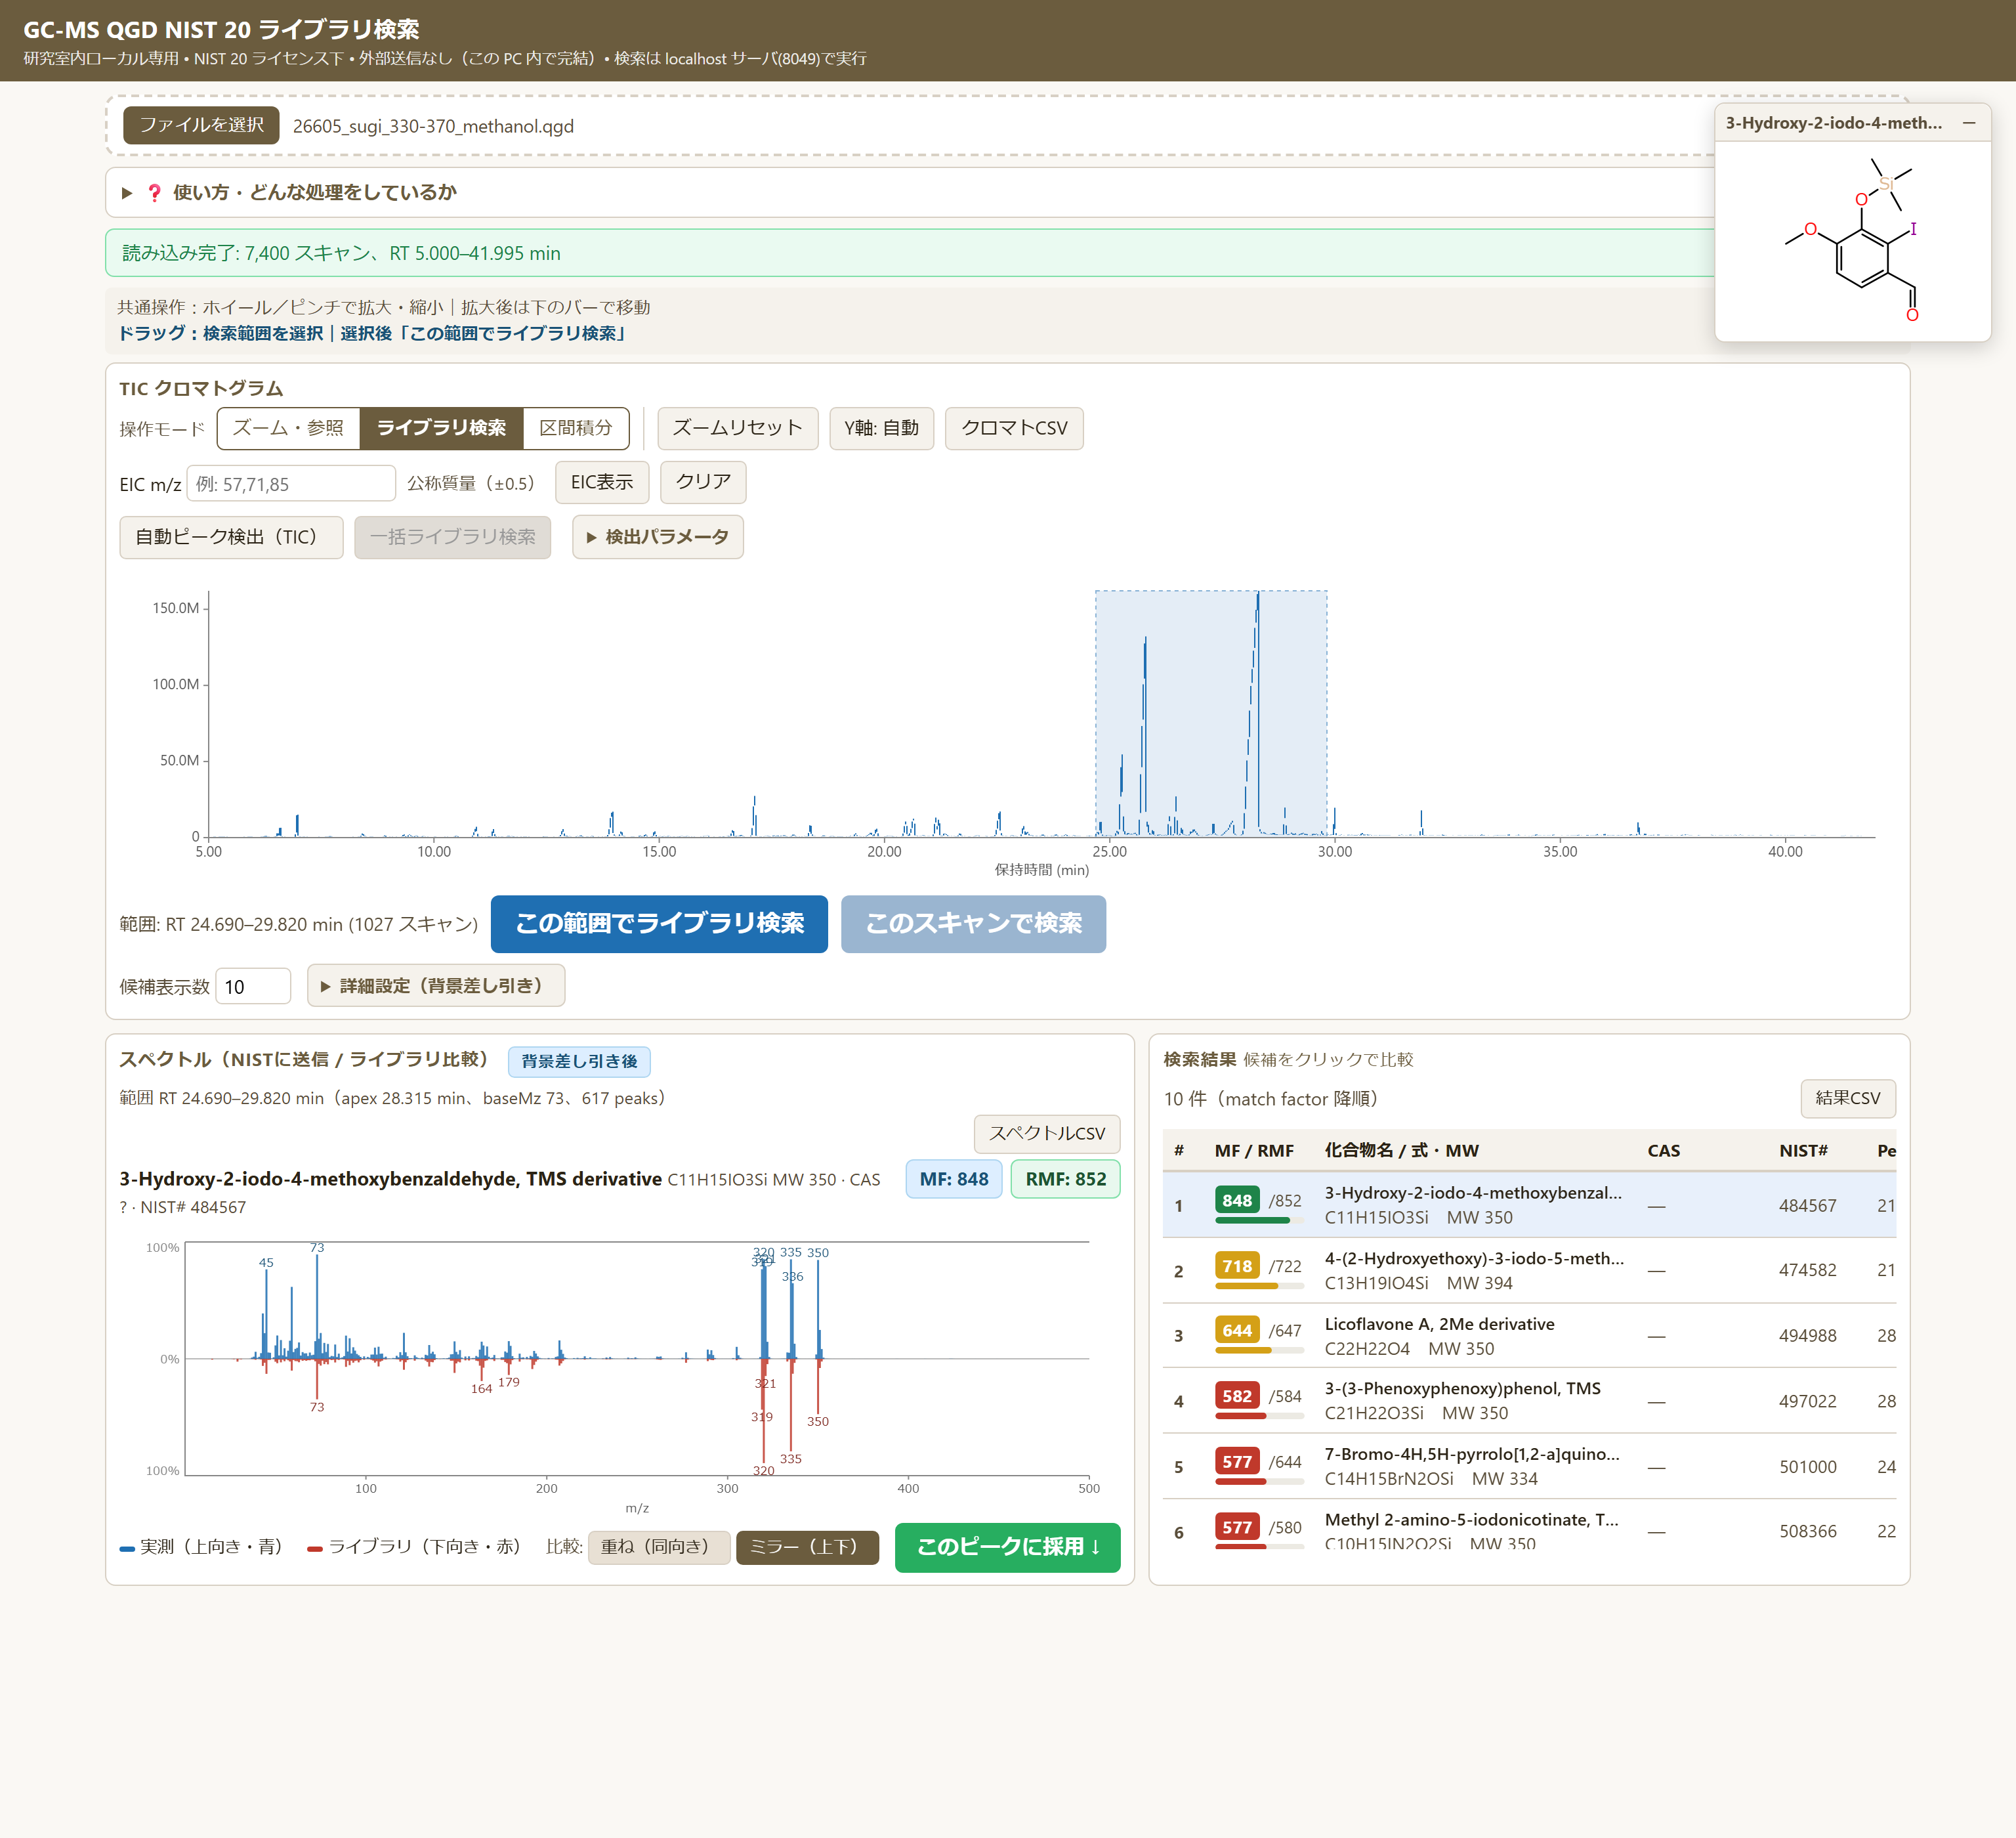Click the 背景差し引き後 badge
This screenshot has width=2016, height=1838.
click(579, 1061)
